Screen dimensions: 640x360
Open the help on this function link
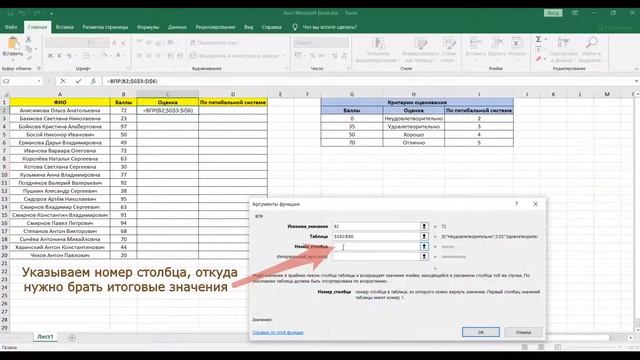pos(278,333)
